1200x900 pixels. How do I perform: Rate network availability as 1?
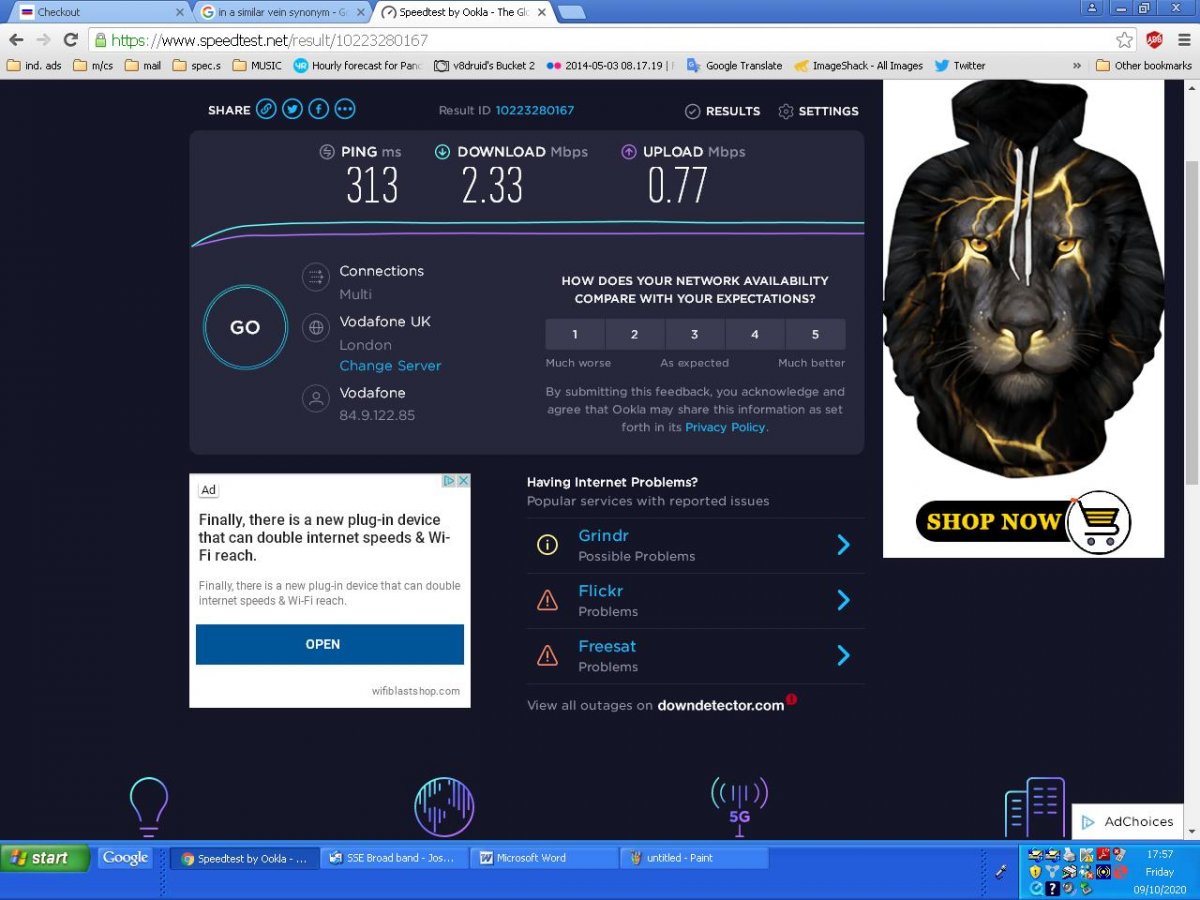(575, 334)
